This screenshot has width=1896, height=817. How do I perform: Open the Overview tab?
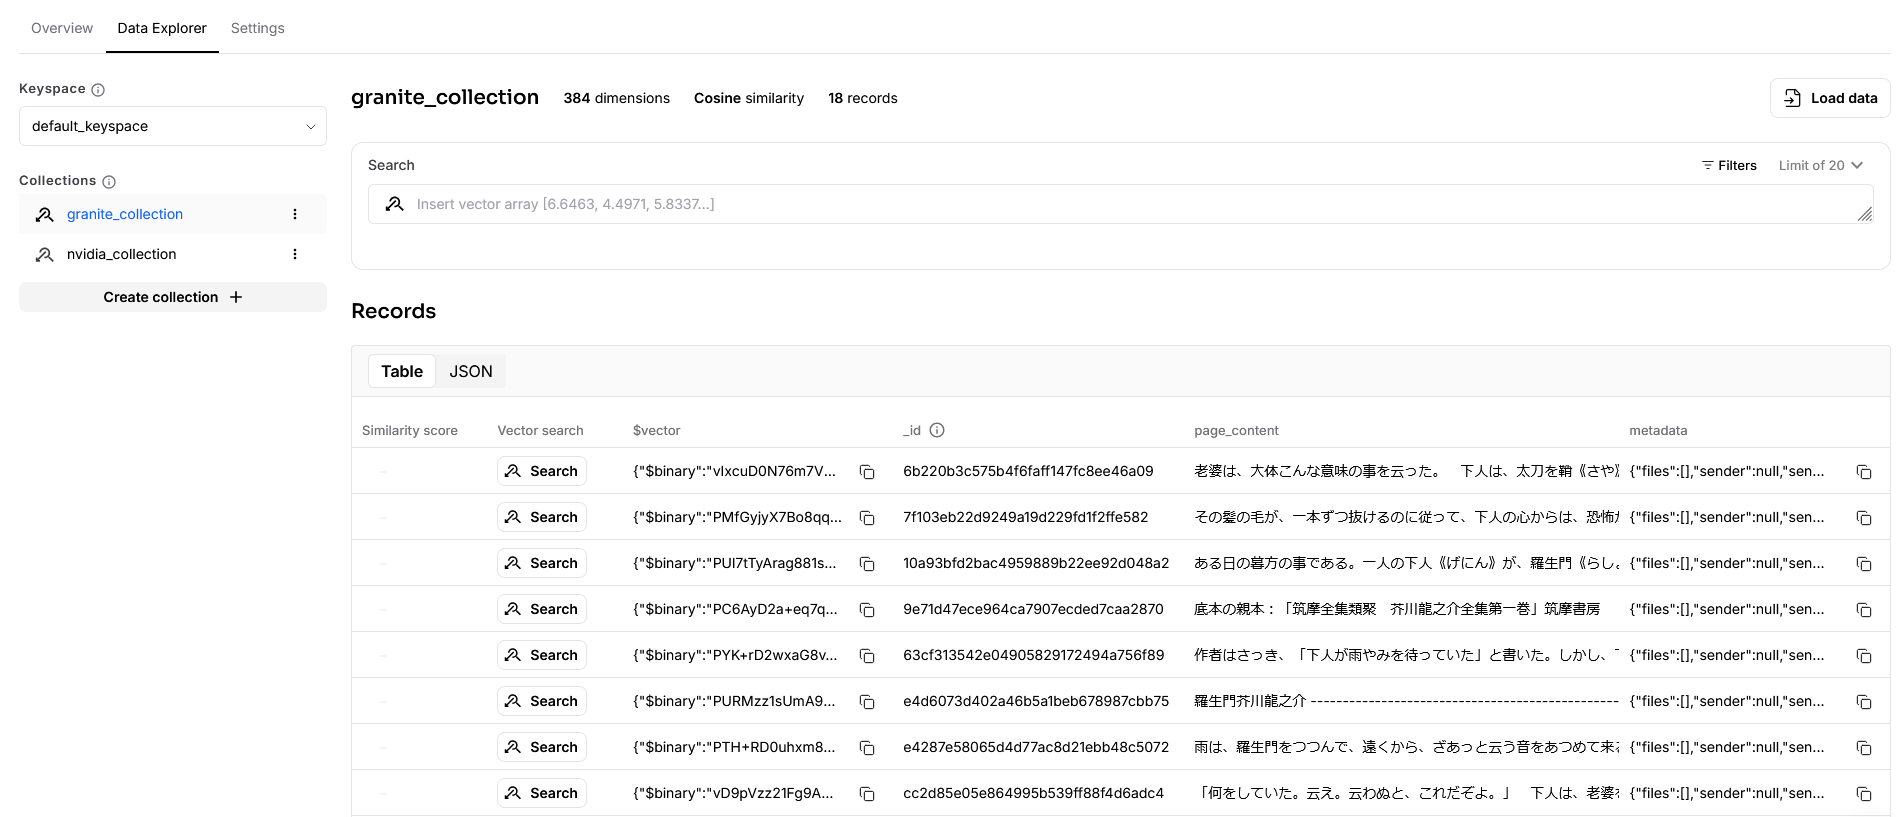62,28
